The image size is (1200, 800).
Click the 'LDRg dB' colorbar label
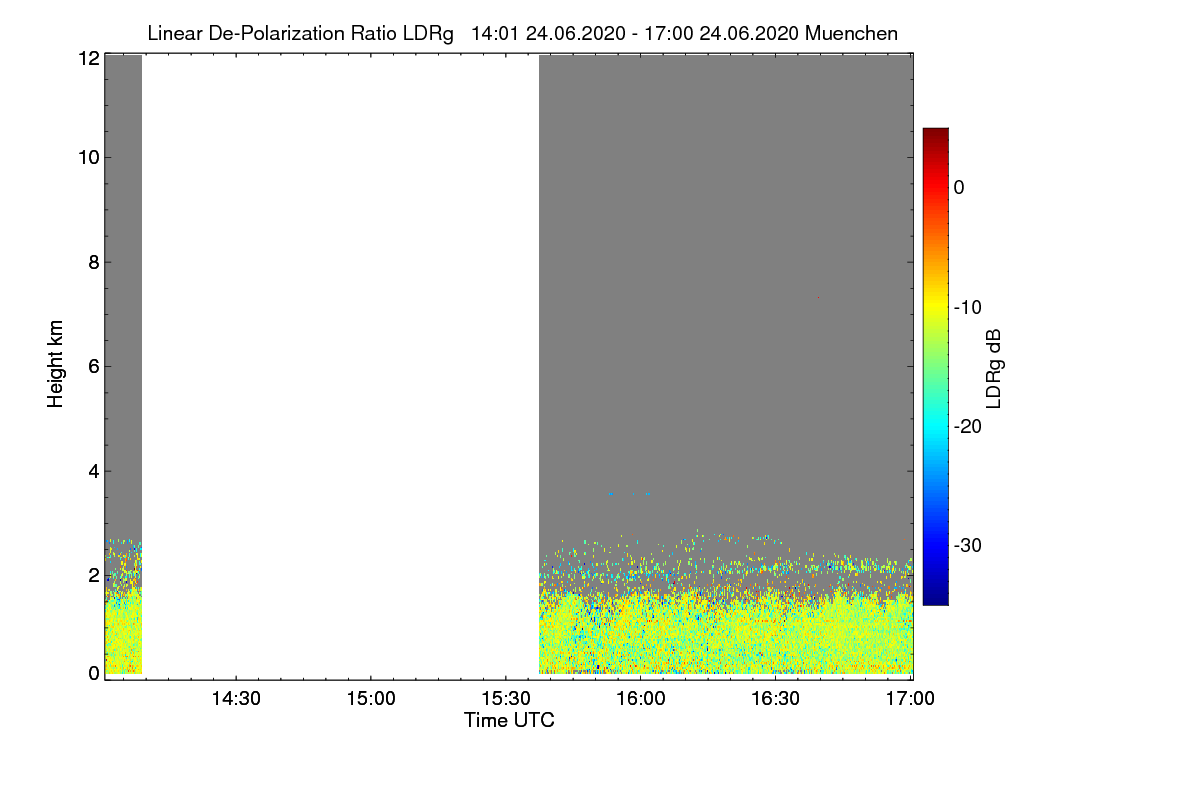coord(994,368)
